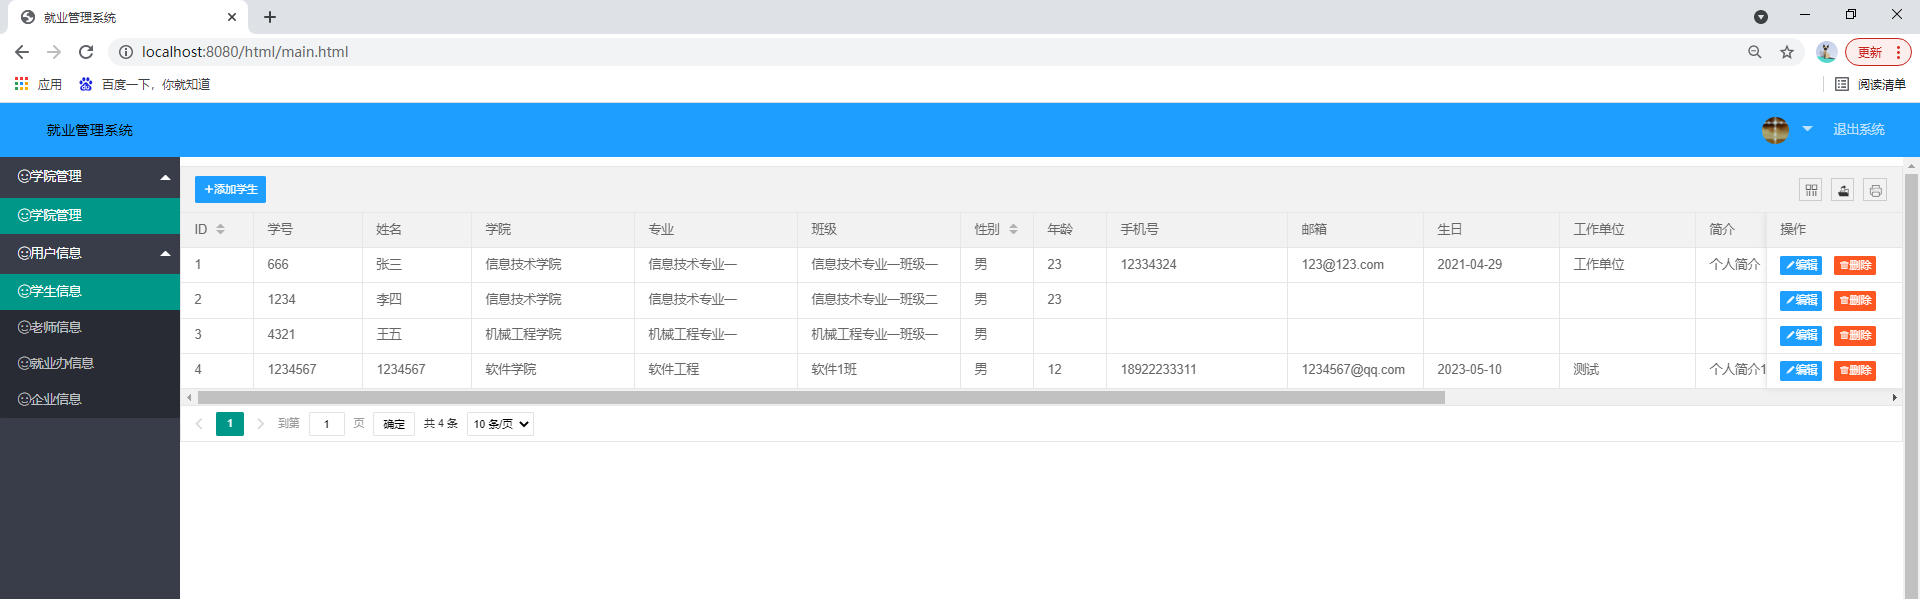Open the column filter grid icon
The width and height of the screenshot is (1920, 599).
coord(1811,190)
